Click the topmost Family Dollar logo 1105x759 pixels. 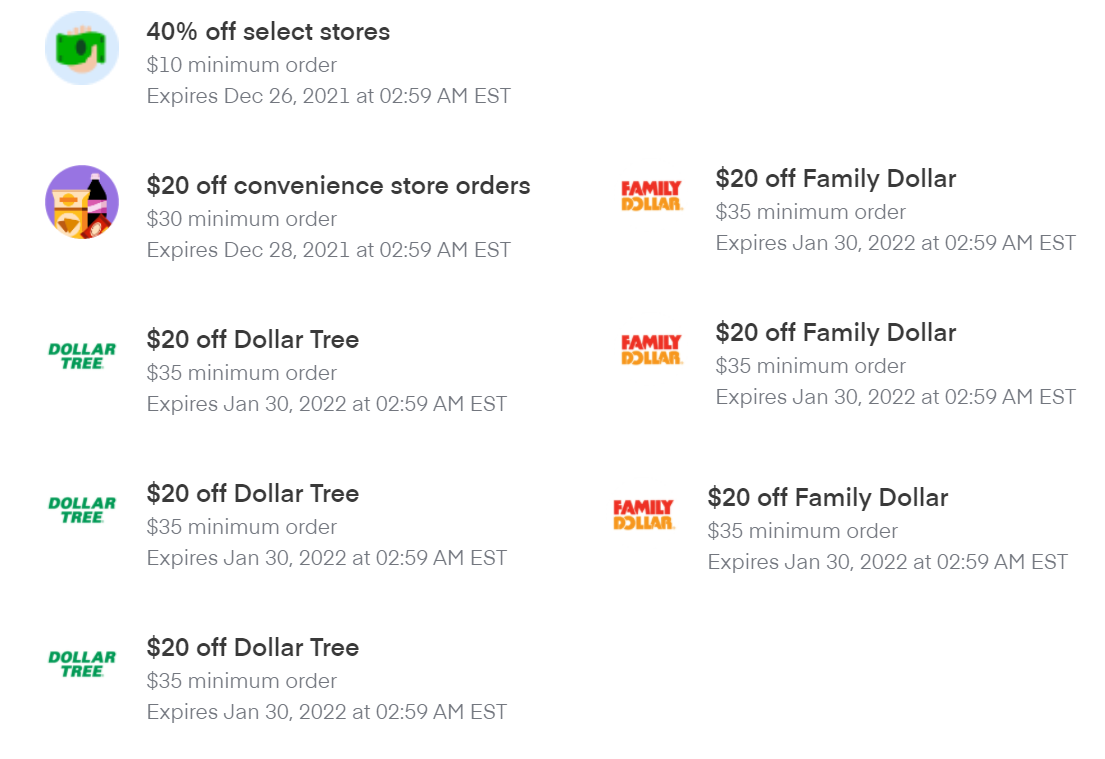(651, 196)
